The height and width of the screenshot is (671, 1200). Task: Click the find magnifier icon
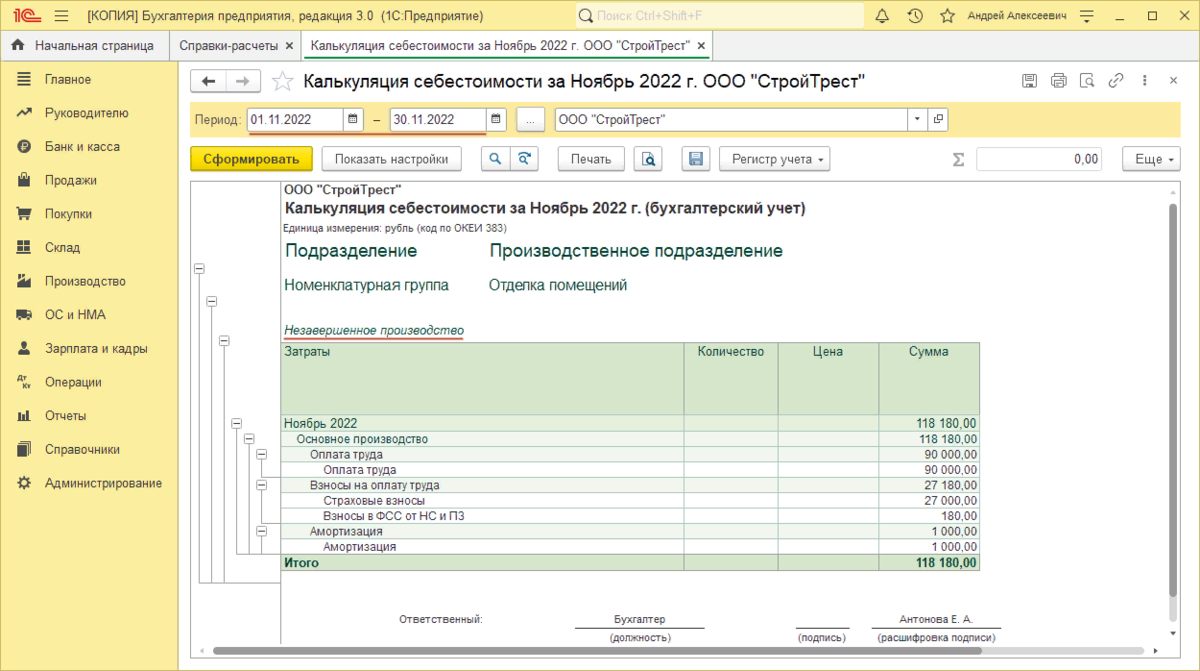pos(495,159)
